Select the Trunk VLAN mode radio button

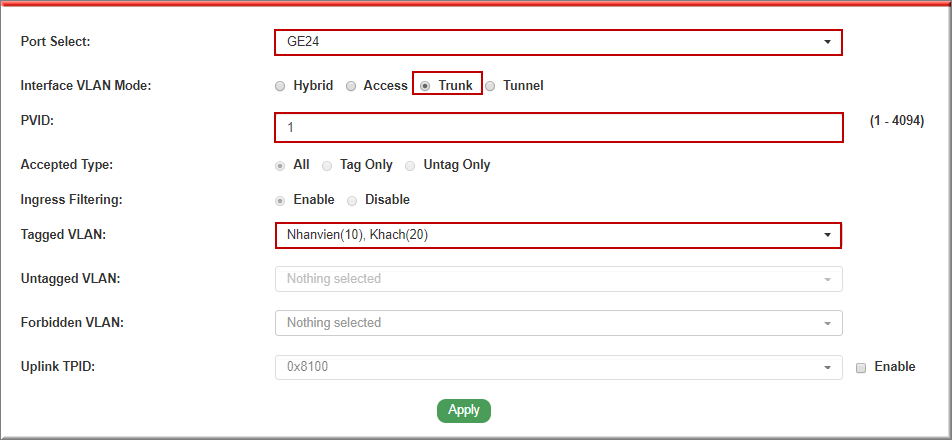426,86
